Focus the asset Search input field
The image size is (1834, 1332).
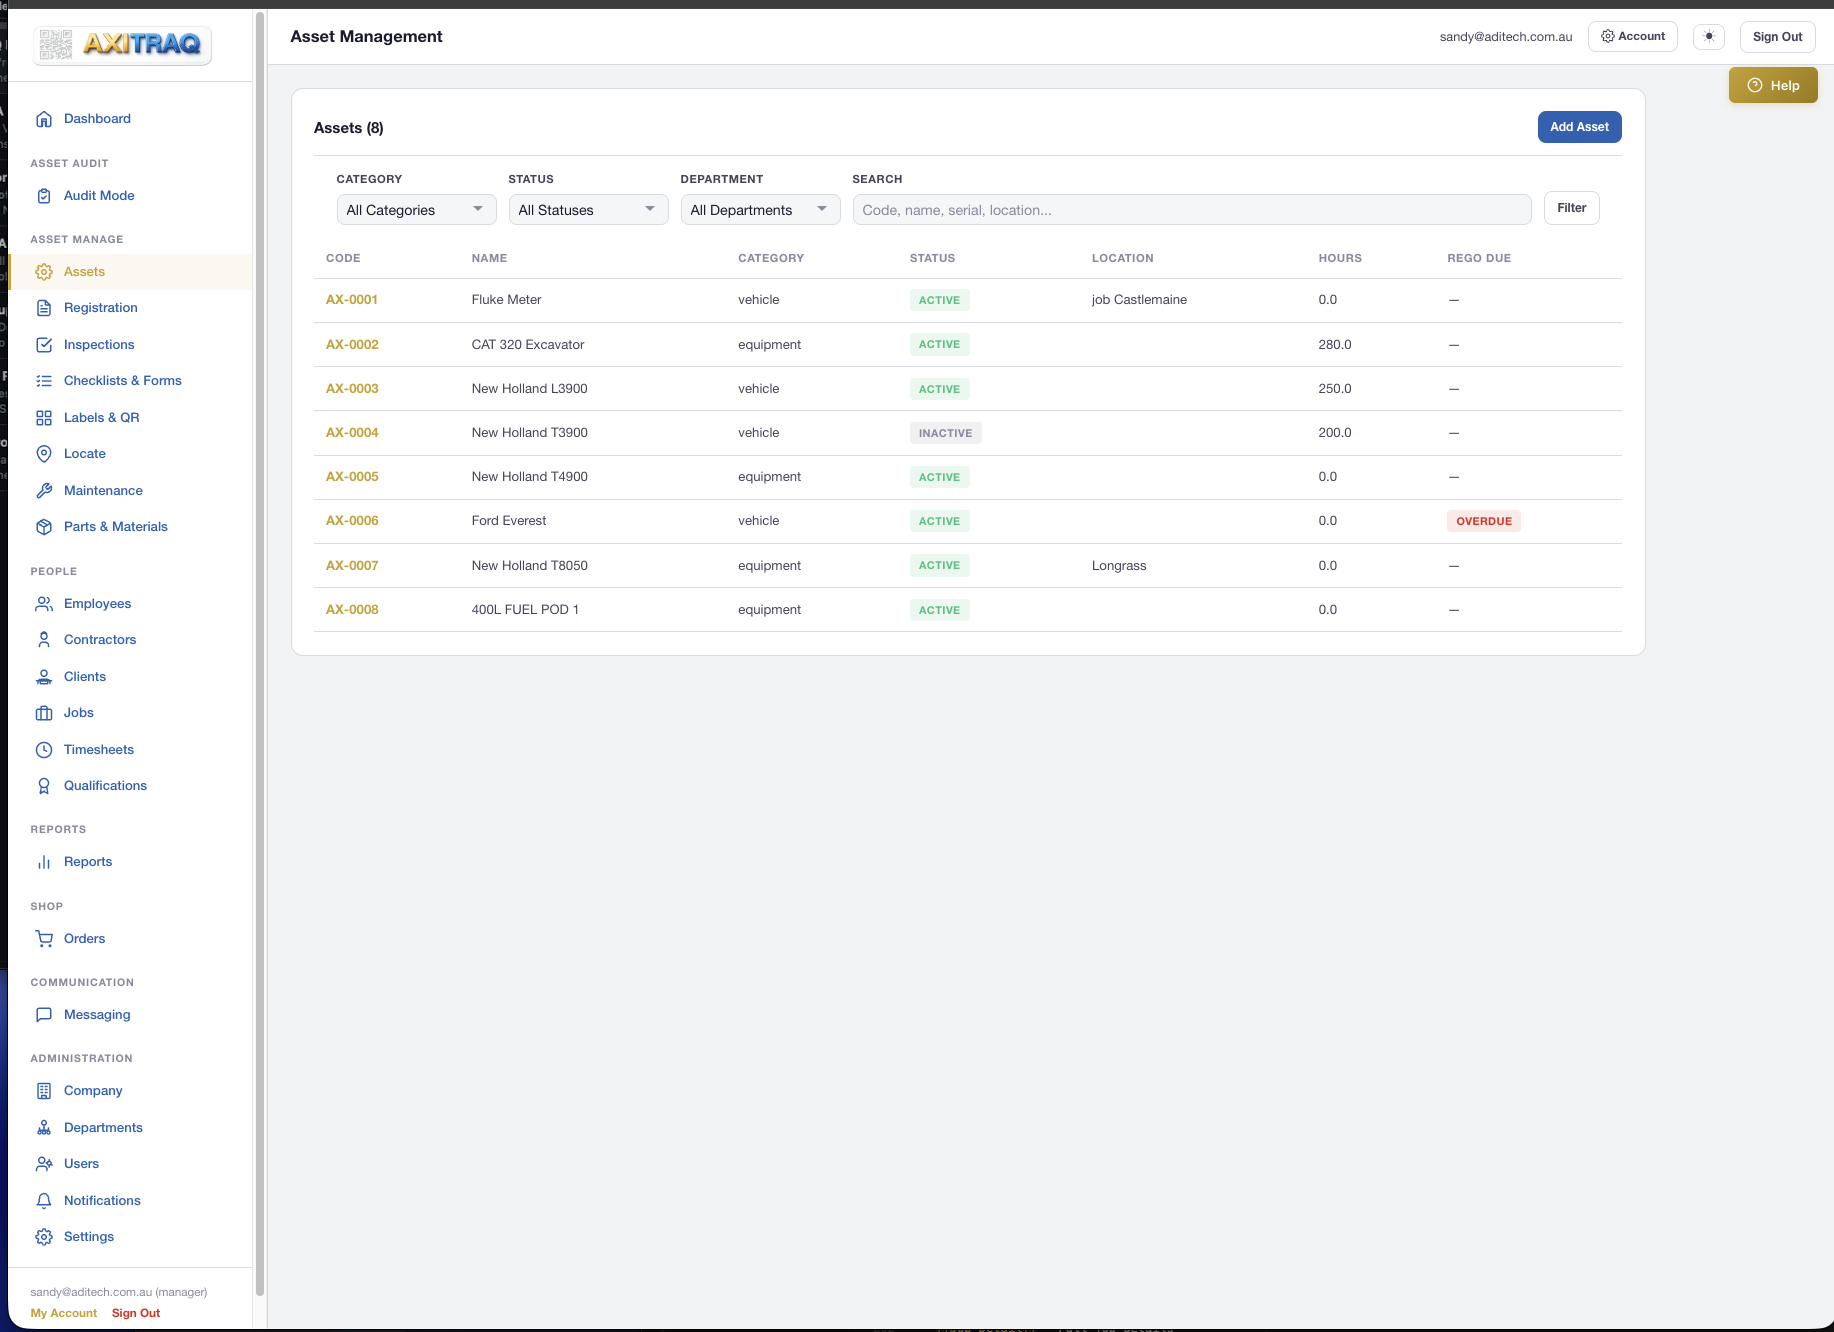click(x=1192, y=210)
